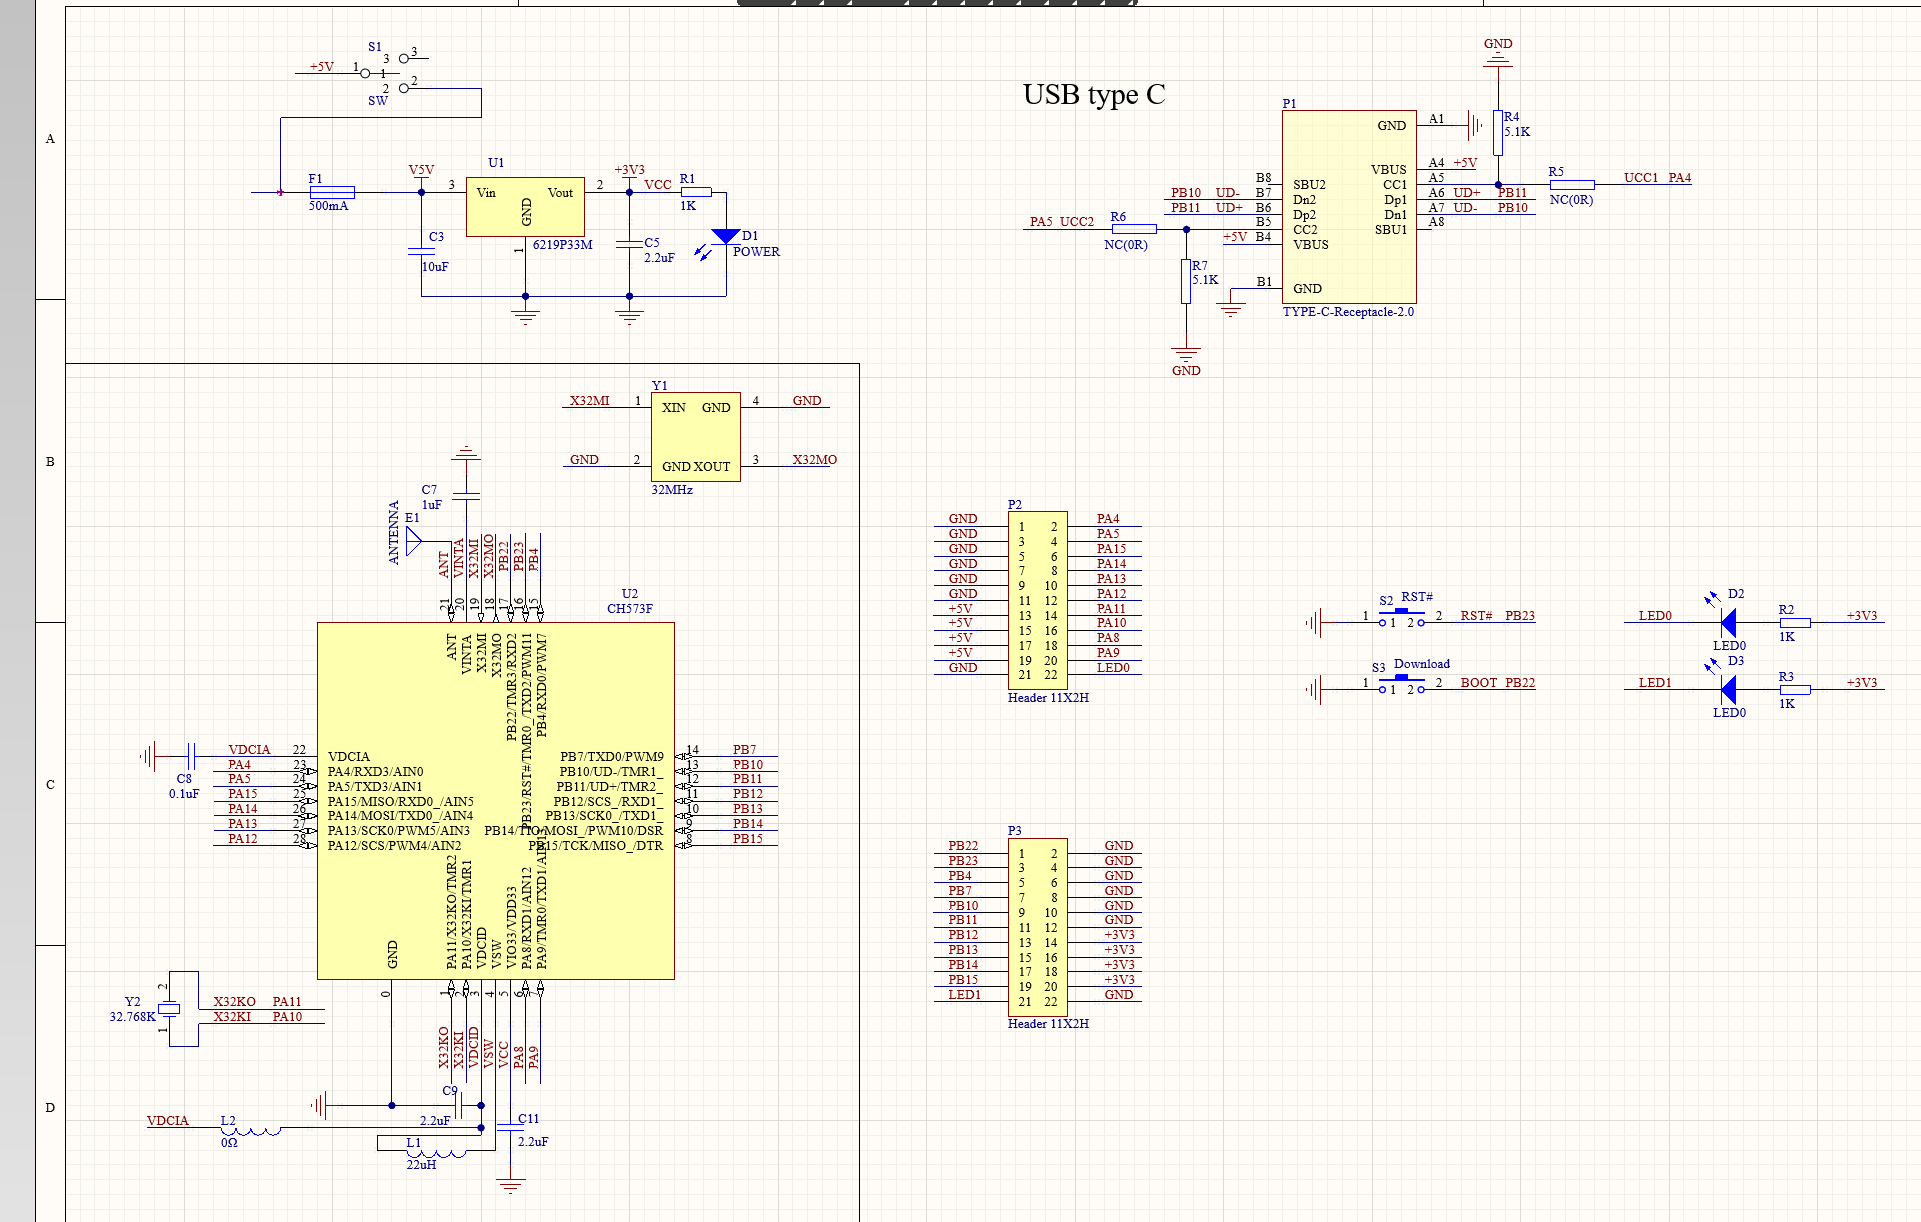Select the D1 POWER LED symbol
1921x1222 pixels.
726,237
